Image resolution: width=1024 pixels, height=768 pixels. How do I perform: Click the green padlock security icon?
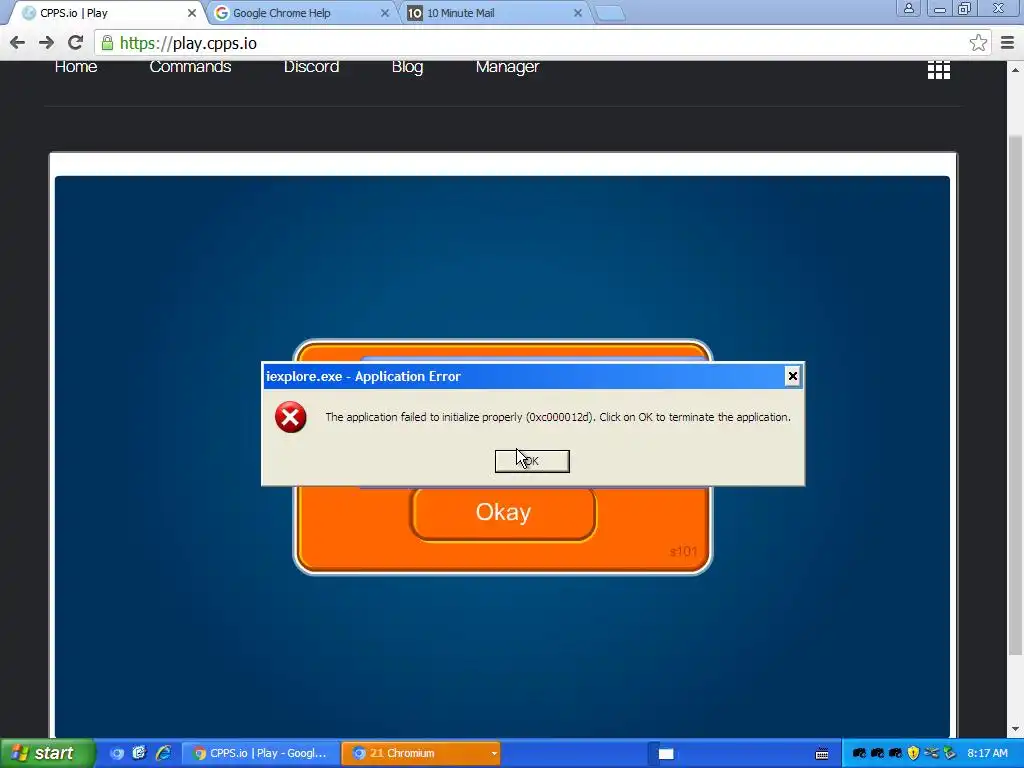coord(108,43)
